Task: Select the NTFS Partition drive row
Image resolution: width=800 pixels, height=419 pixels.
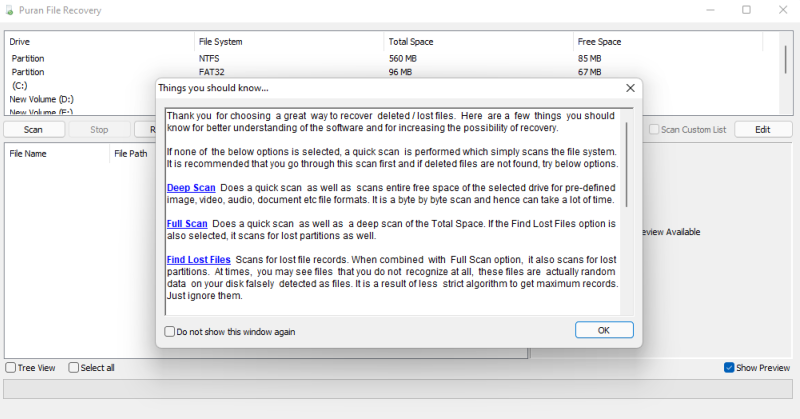Action: (392, 59)
